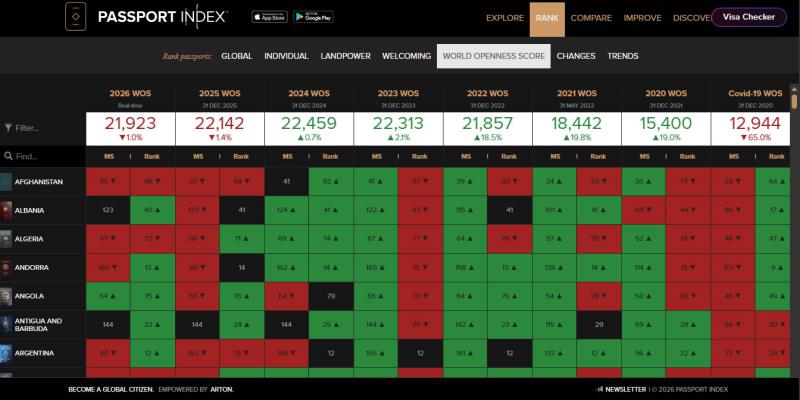Image resolution: width=800 pixels, height=400 pixels.
Task: Switch to the CHANGES ranking tab
Action: pos(576,56)
